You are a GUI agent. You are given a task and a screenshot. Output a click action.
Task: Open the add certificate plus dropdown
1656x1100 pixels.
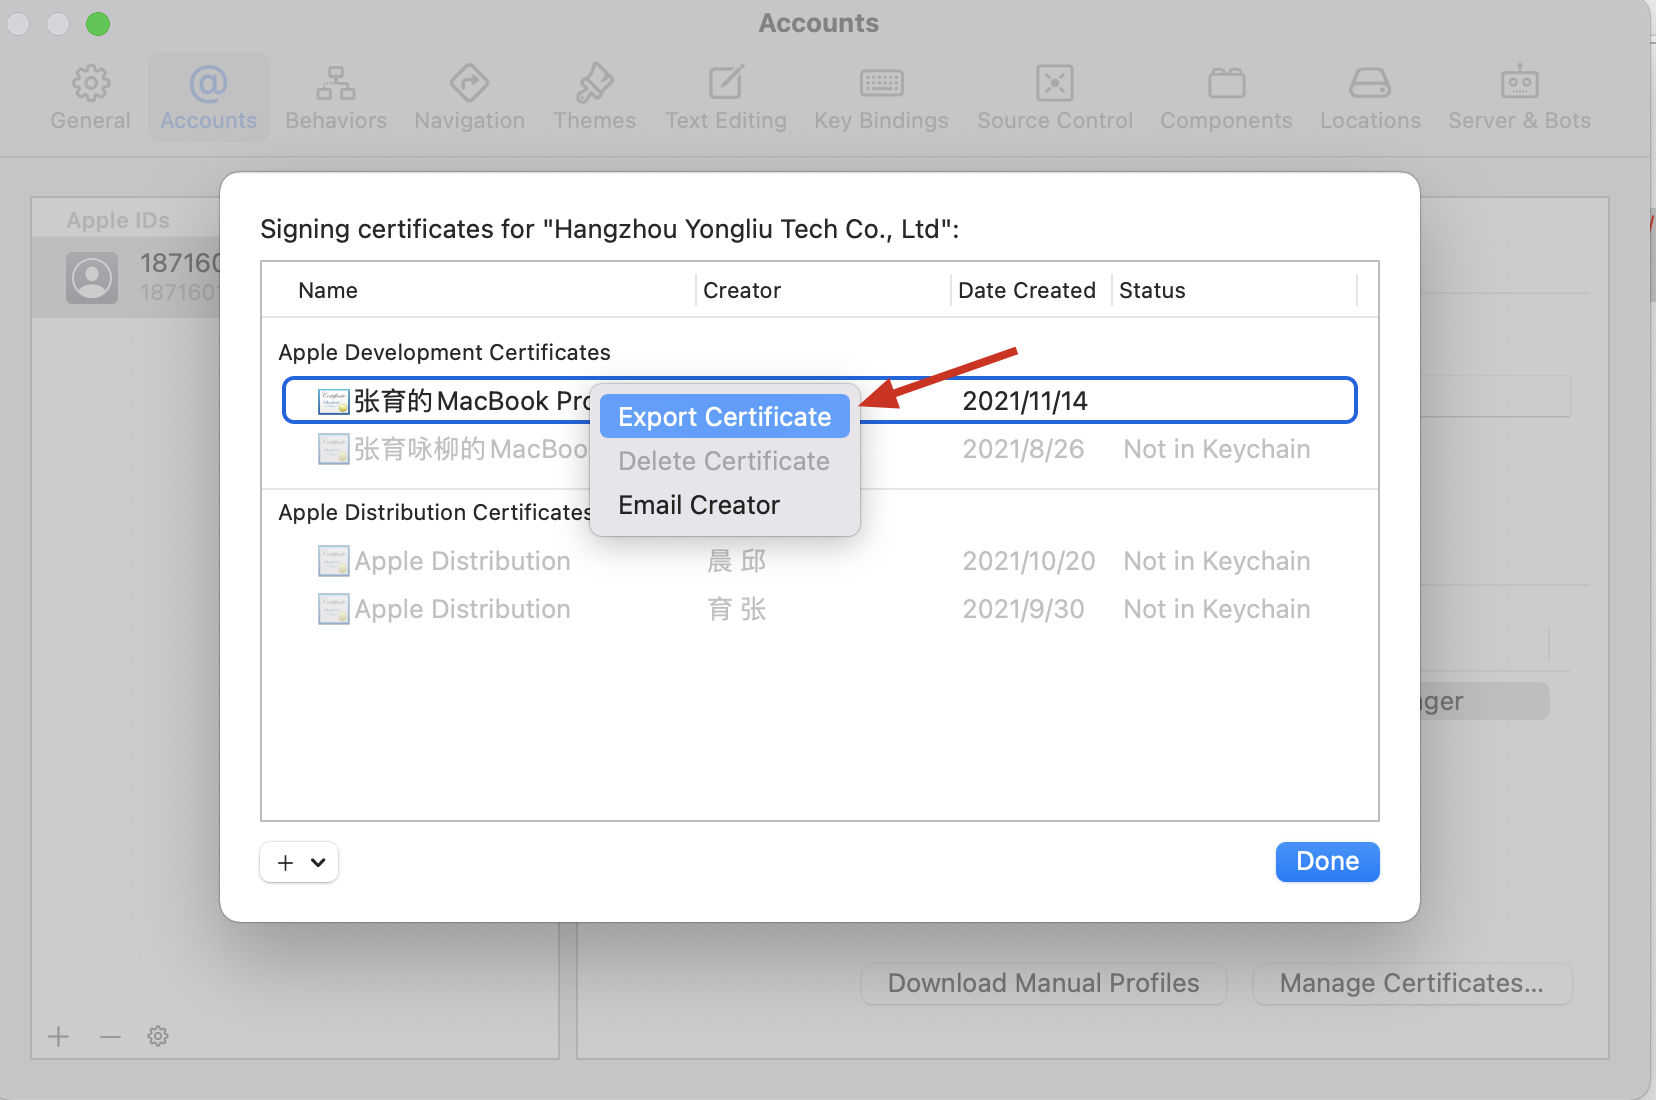[299, 862]
